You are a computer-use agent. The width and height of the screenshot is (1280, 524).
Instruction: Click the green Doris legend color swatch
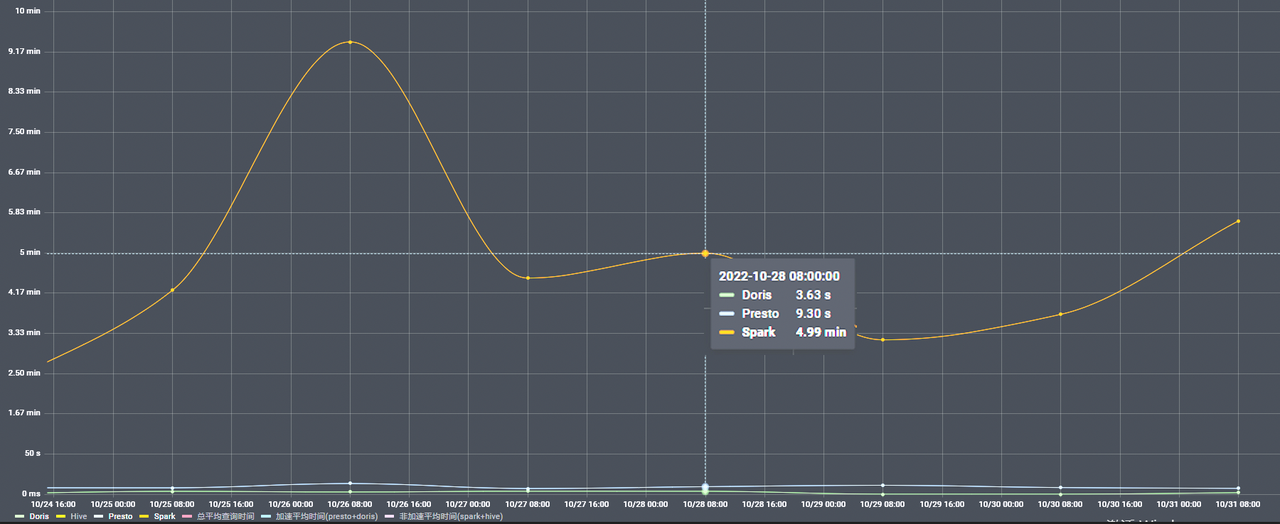coord(21,516)
